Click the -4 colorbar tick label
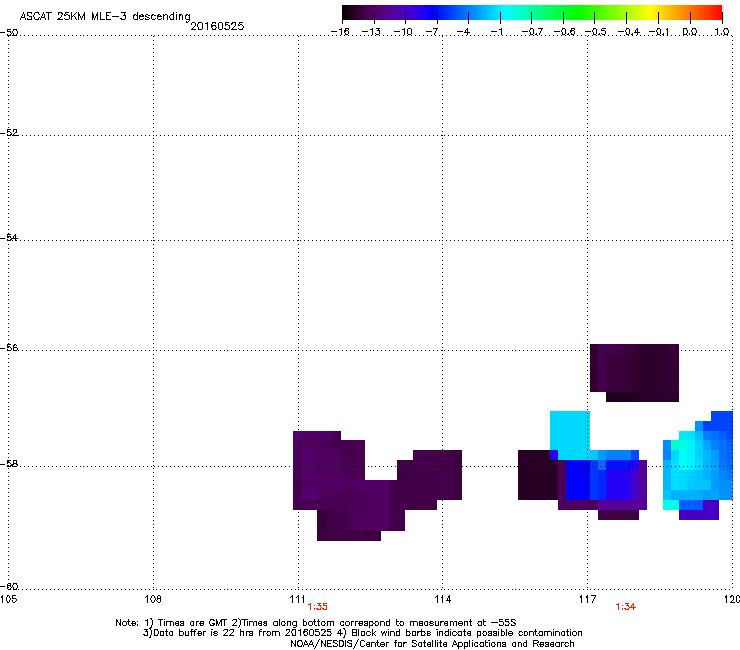740x650 pixels. tap(464, 32)
